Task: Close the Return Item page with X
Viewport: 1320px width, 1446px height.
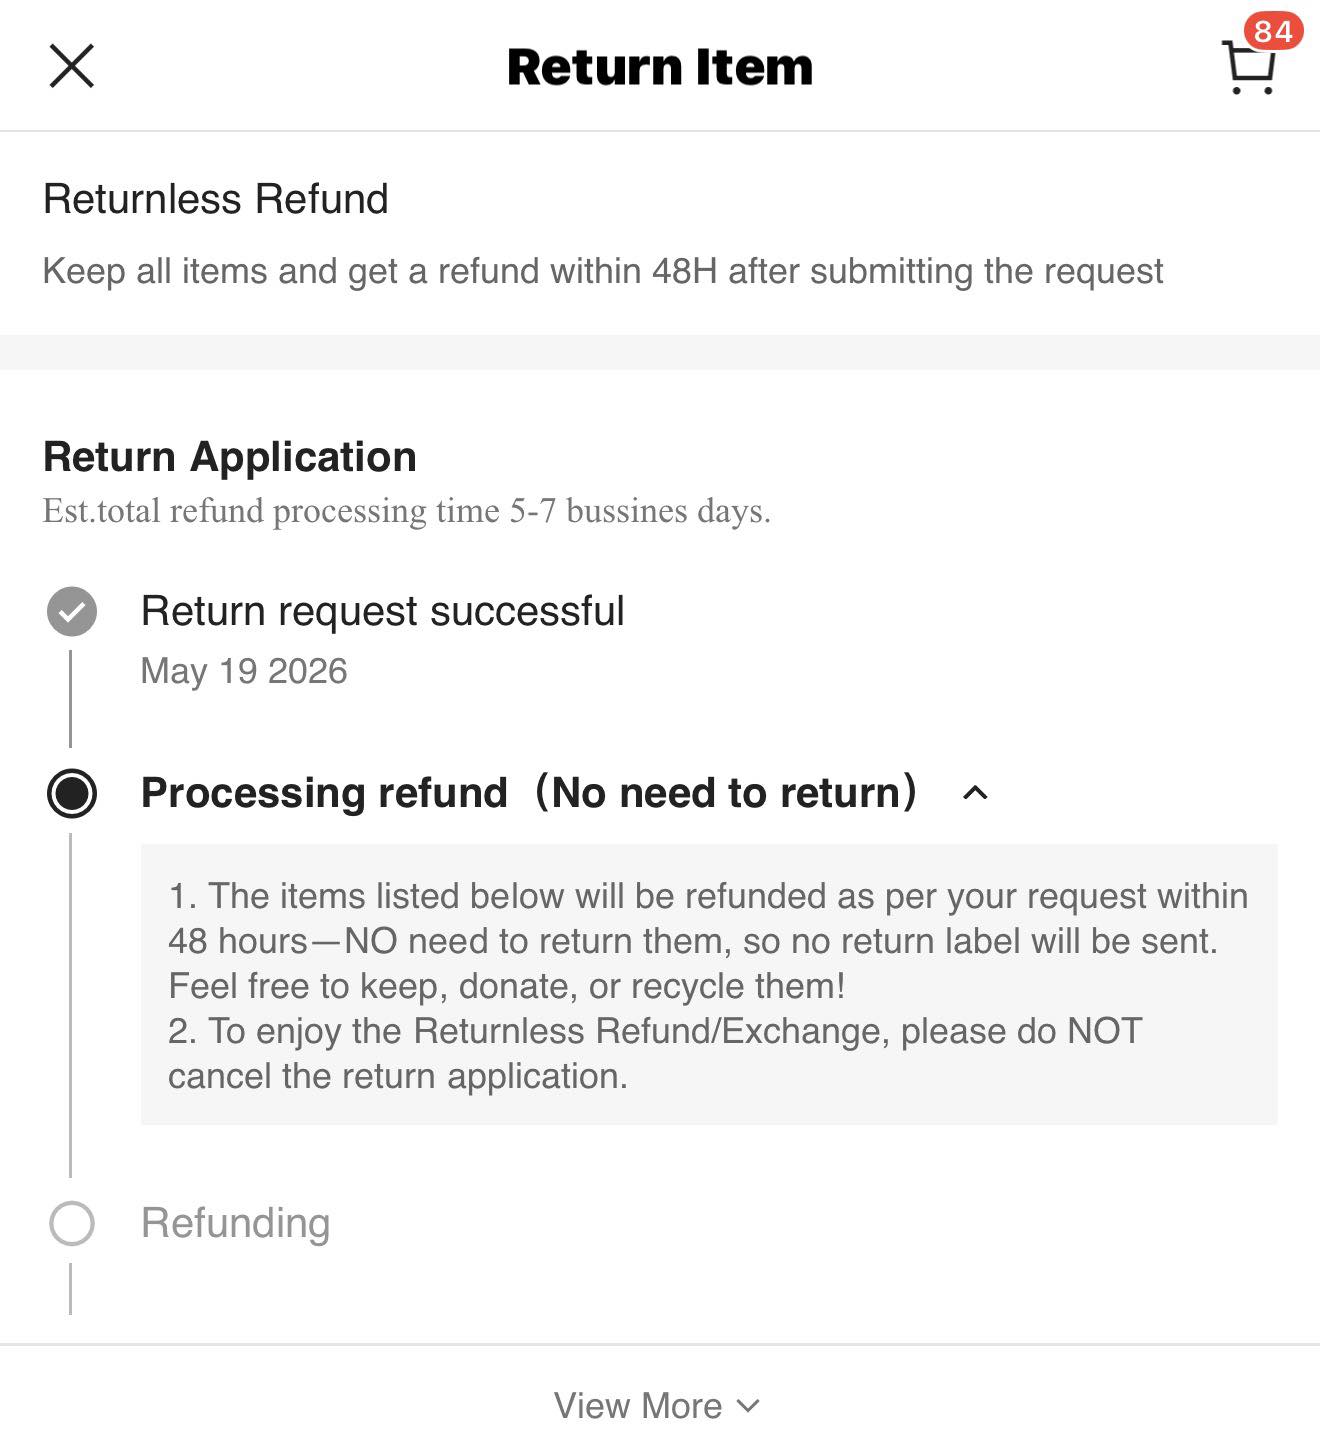Action: (x=72, y=66)
